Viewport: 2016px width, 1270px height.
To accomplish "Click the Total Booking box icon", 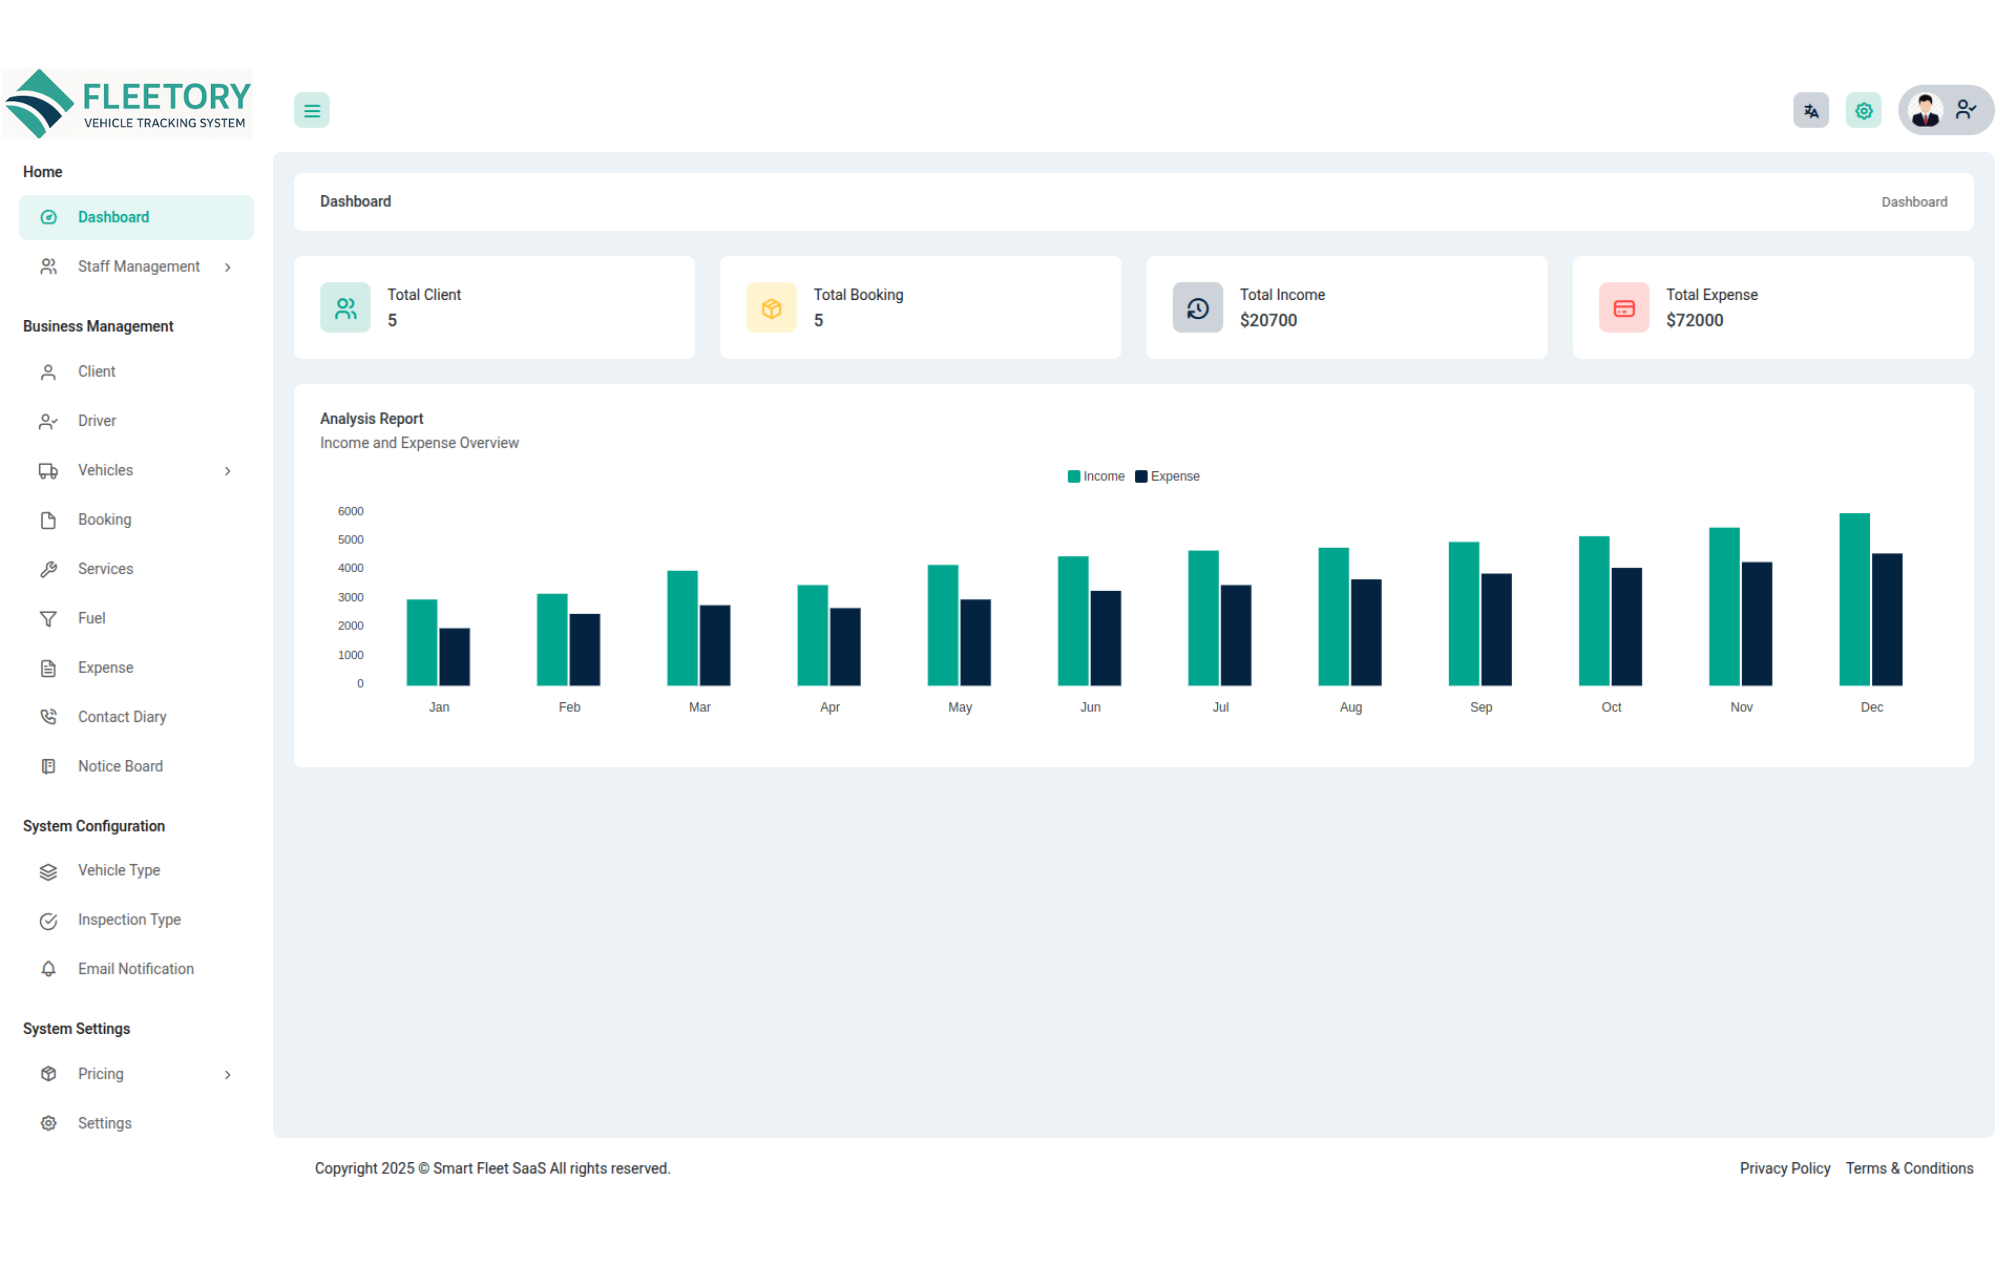I will [x=771, y=308].
